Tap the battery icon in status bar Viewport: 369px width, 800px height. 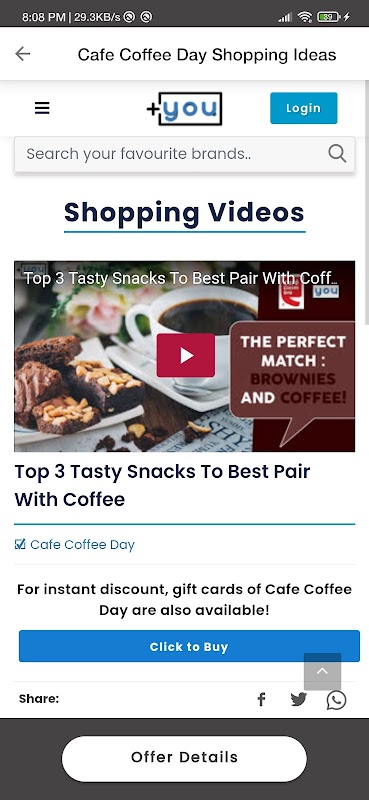[329, 17]
